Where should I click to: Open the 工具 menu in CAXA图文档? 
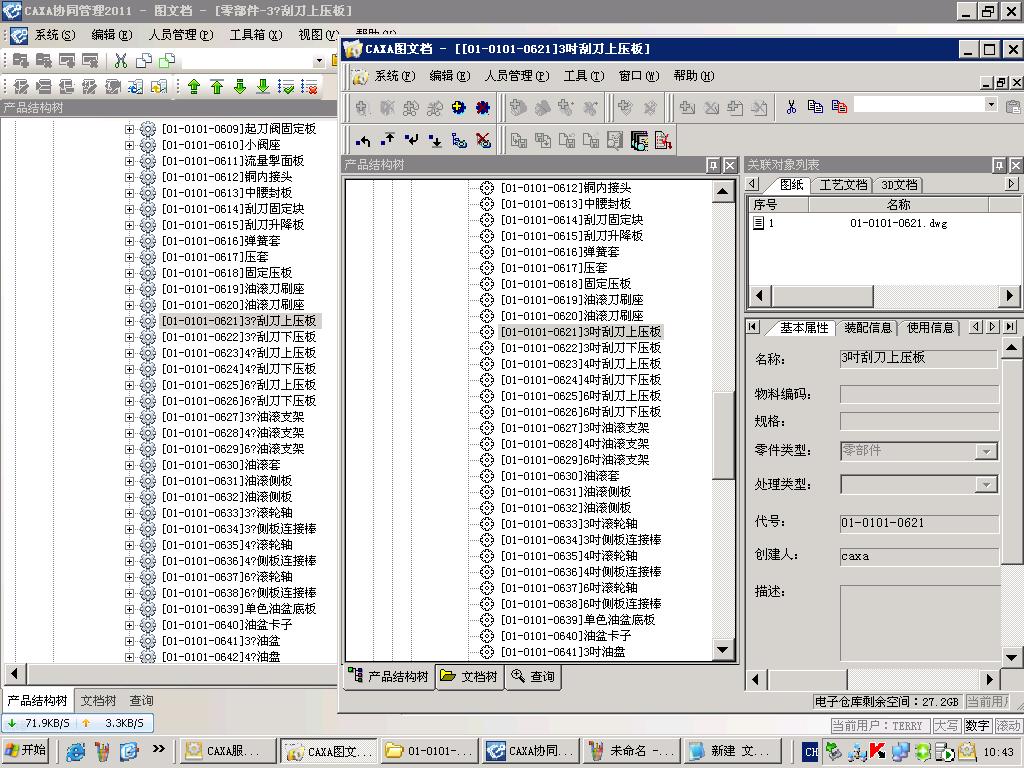pyautogui.click(x=580, y=76)
